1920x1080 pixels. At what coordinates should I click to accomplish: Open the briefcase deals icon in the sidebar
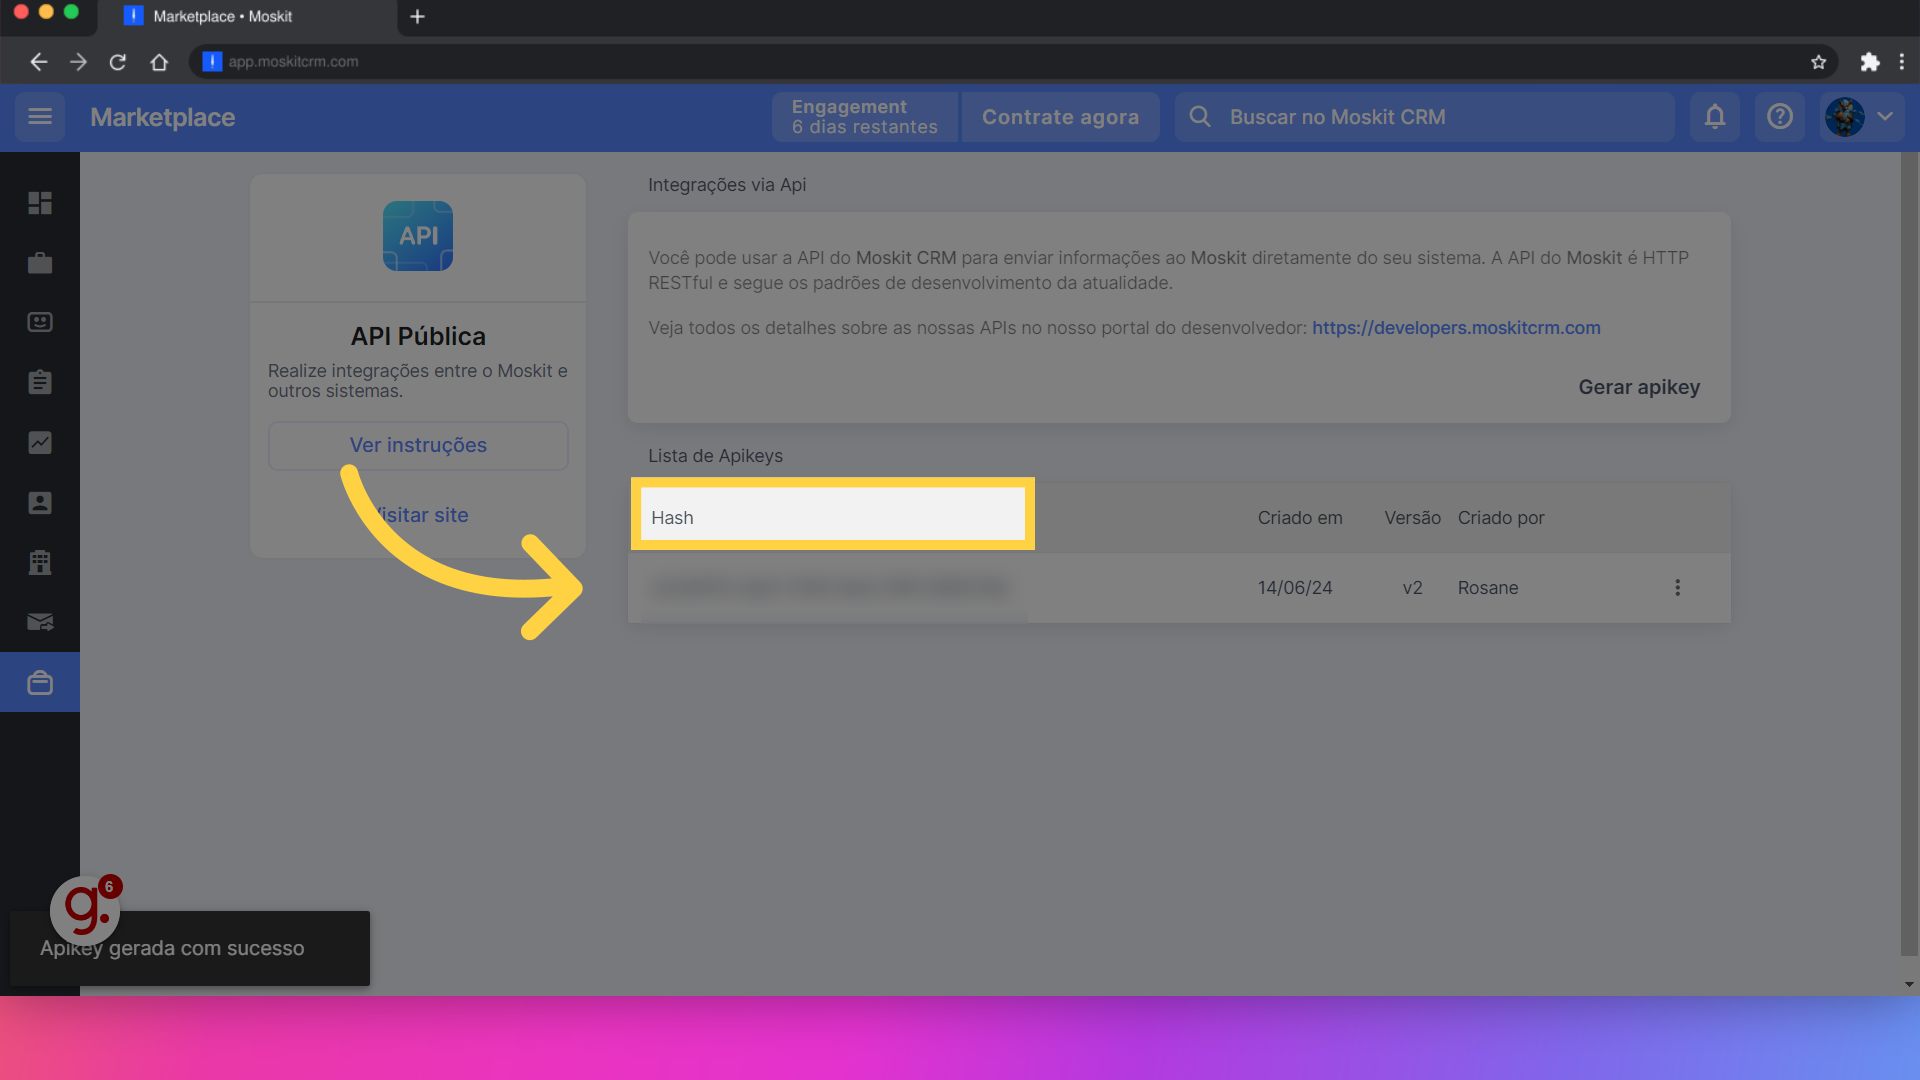click(x=40, y=263)
